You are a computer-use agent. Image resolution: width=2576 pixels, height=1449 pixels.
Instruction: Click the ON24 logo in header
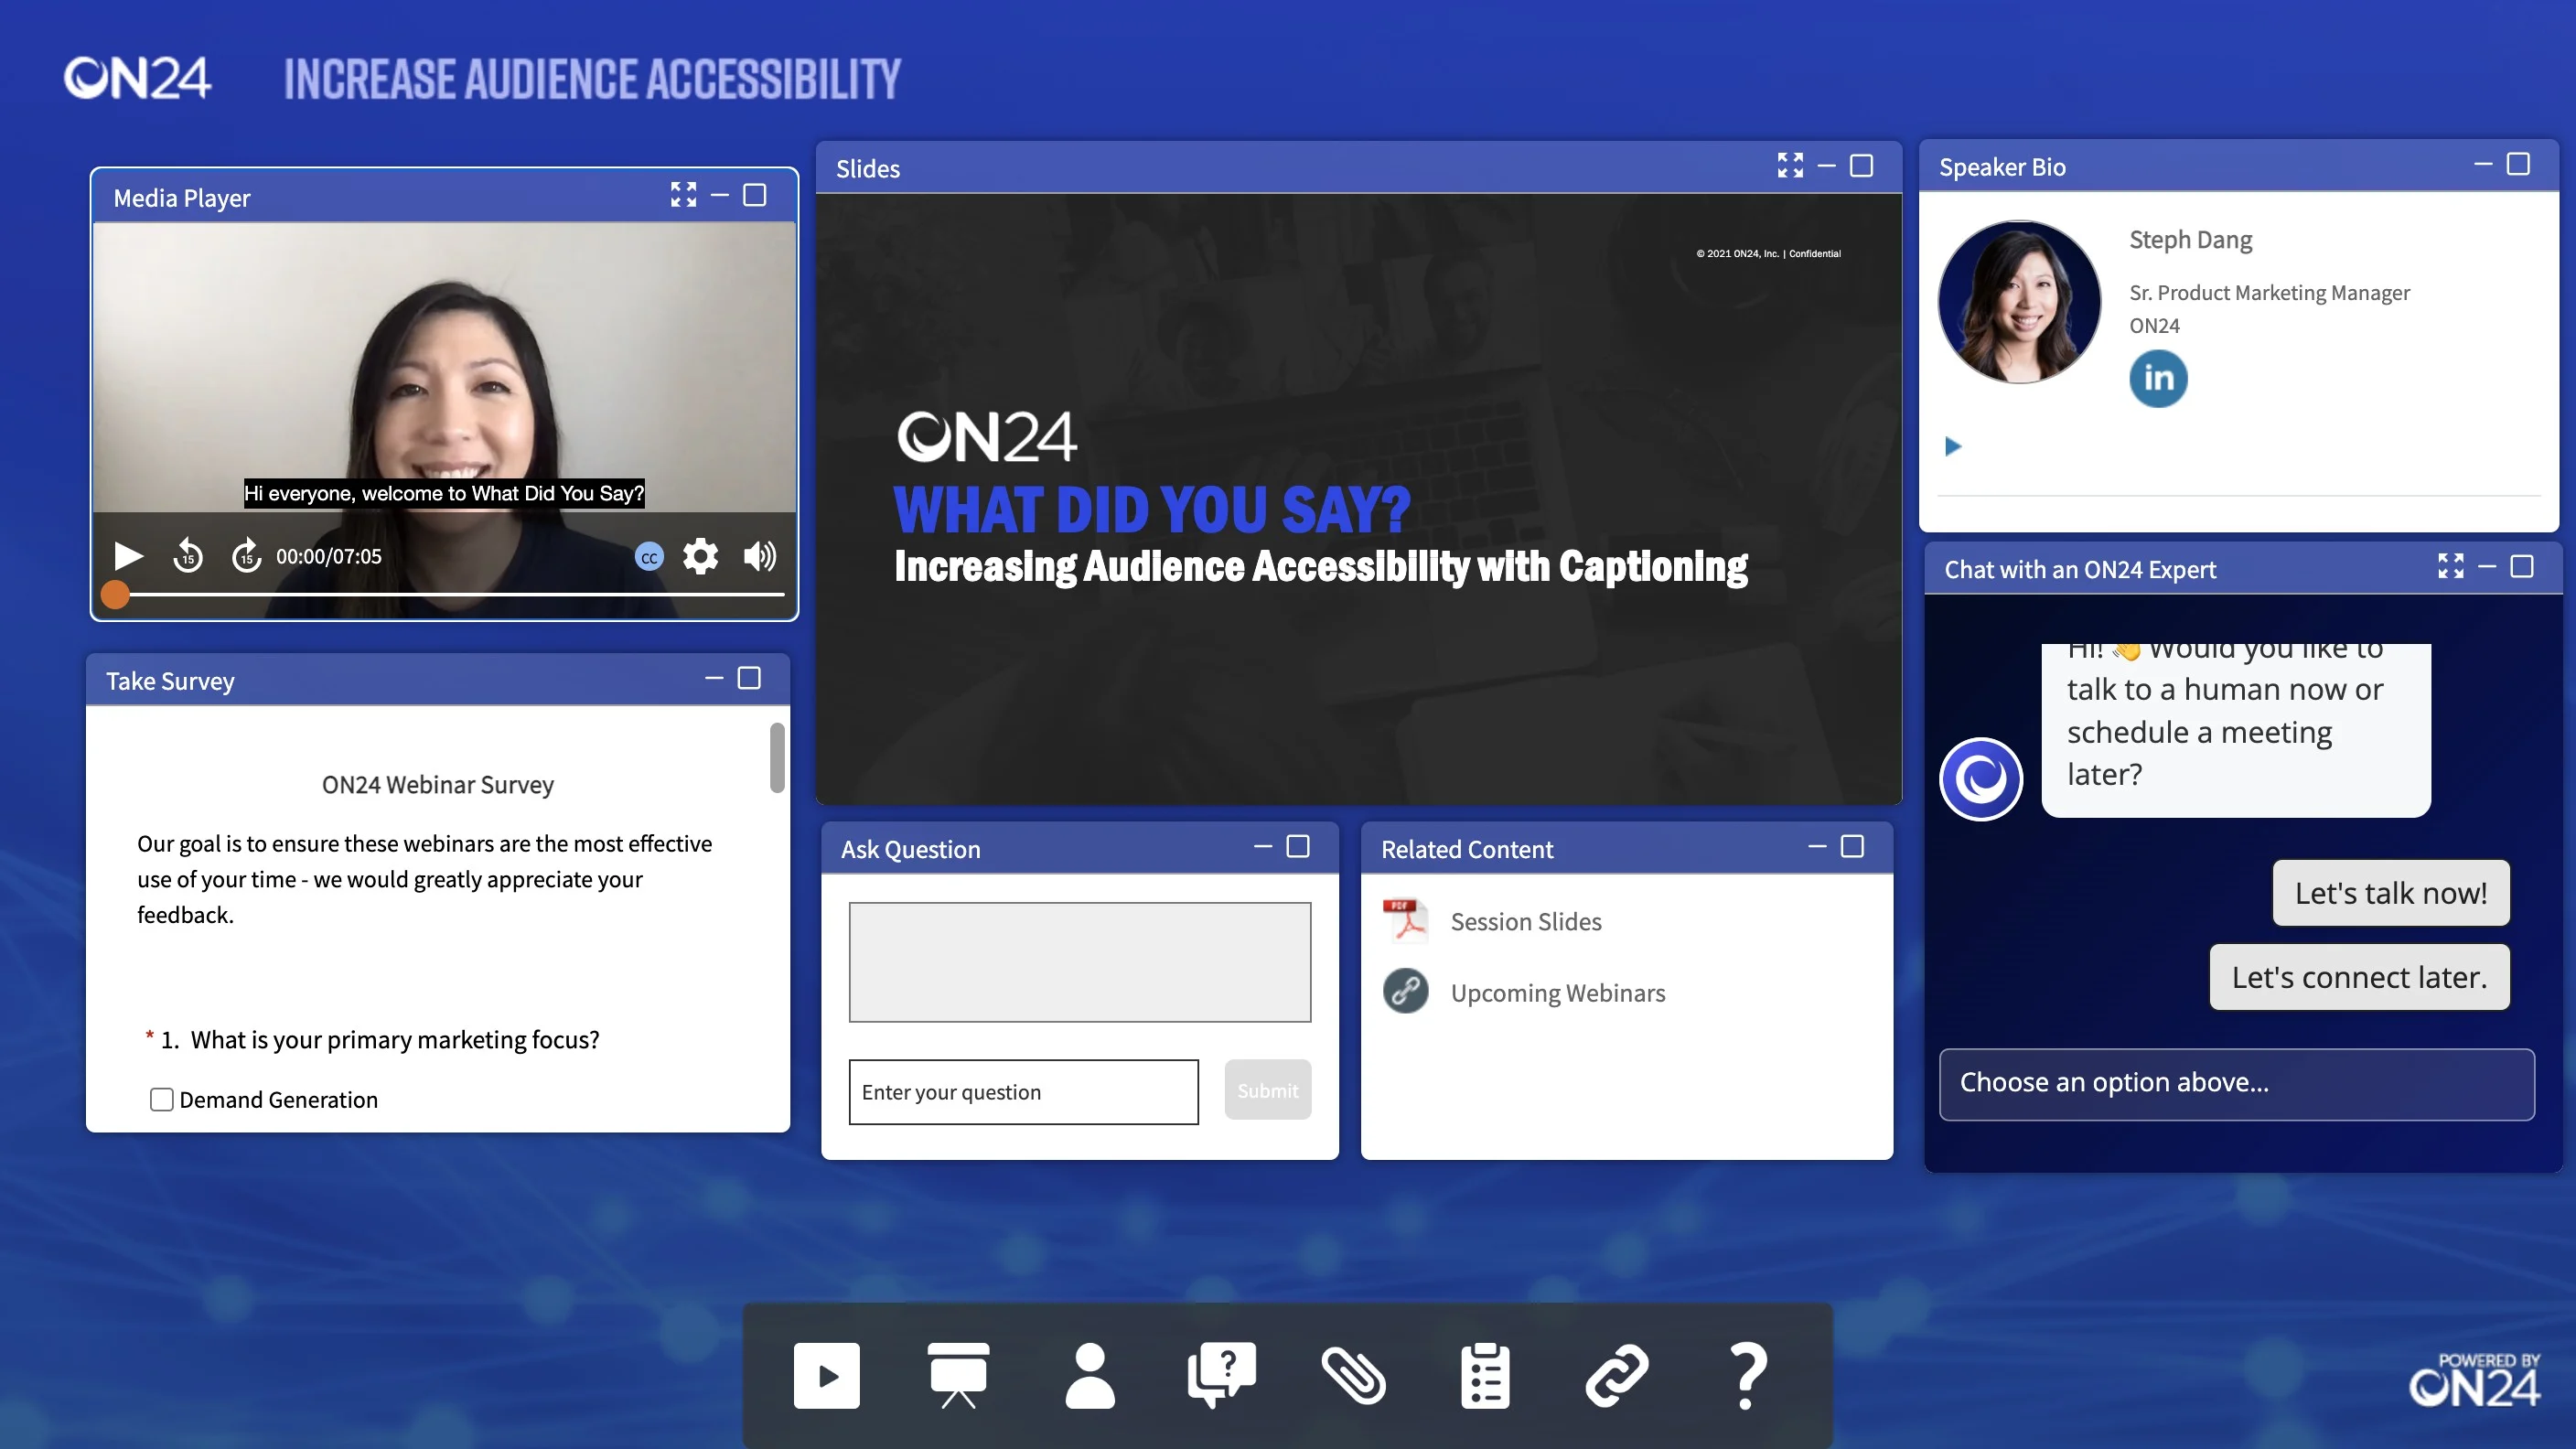point(137,77)
